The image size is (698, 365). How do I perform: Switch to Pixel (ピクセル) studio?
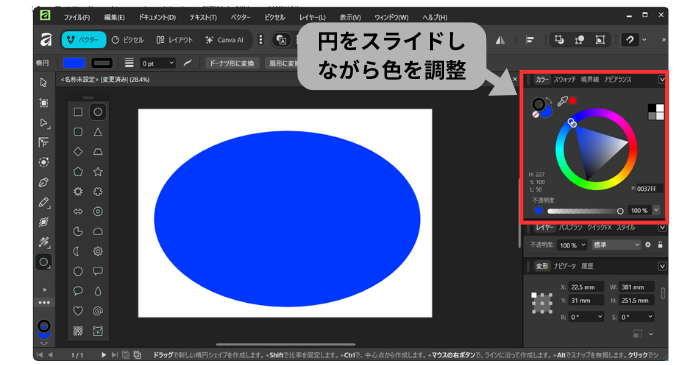[128, 40]
